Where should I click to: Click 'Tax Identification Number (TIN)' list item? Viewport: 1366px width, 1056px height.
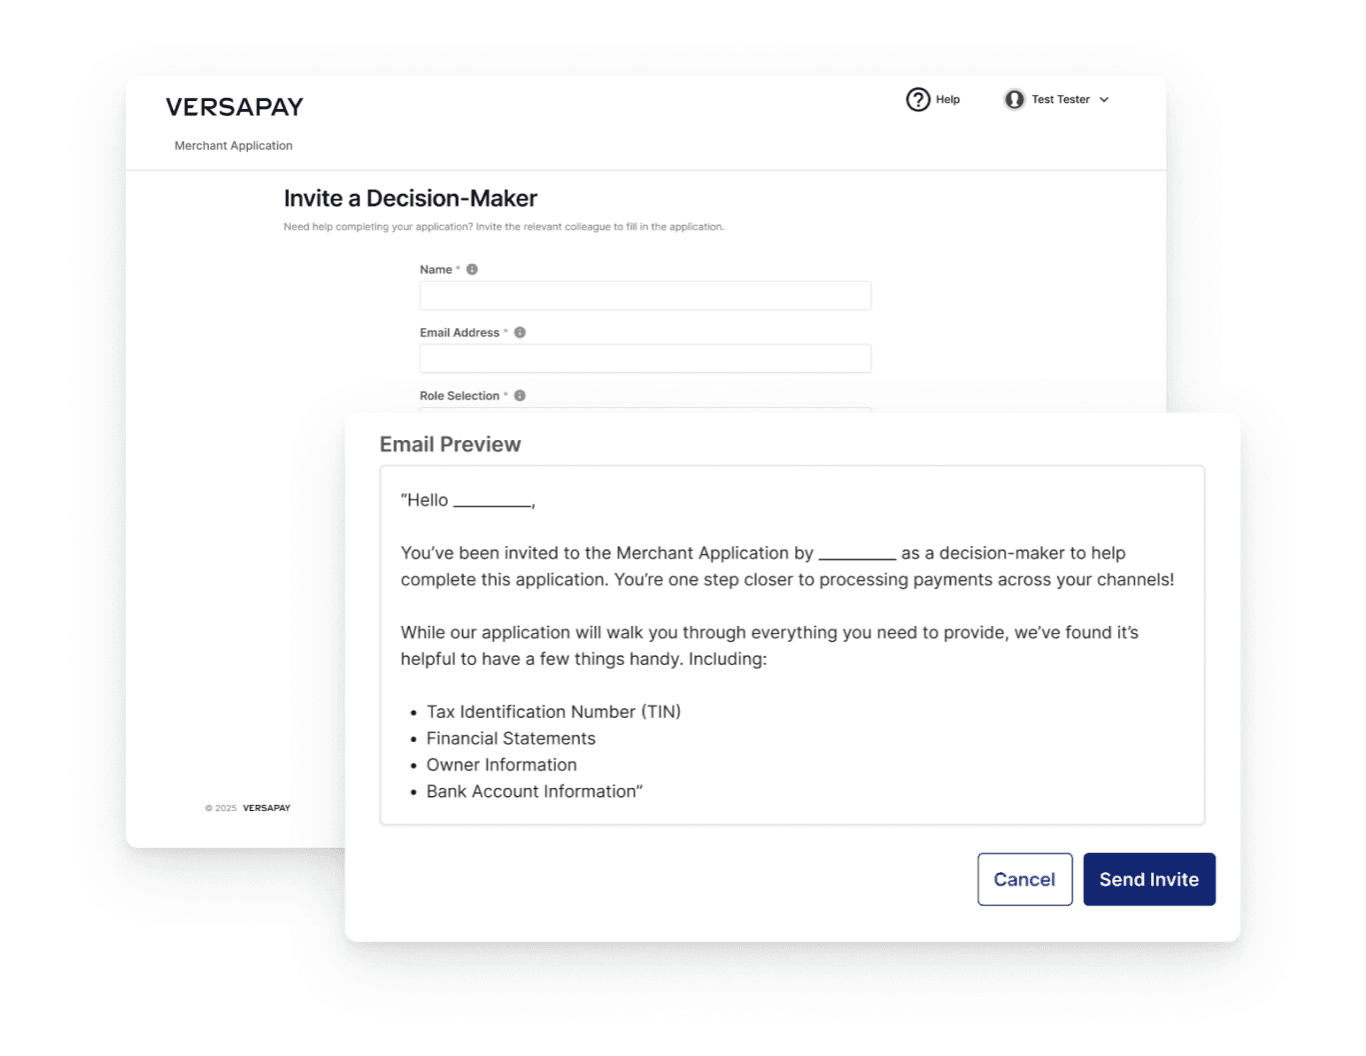553,711
